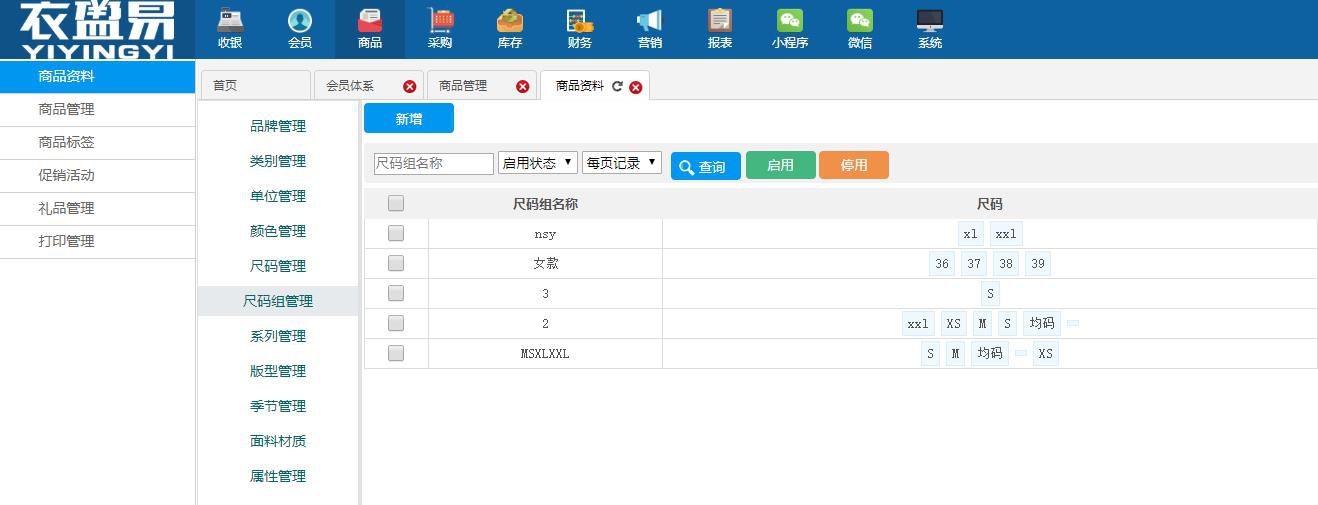Select the checkbox for 女款 row
This screenshot has height=505, width=1318.
396,264
